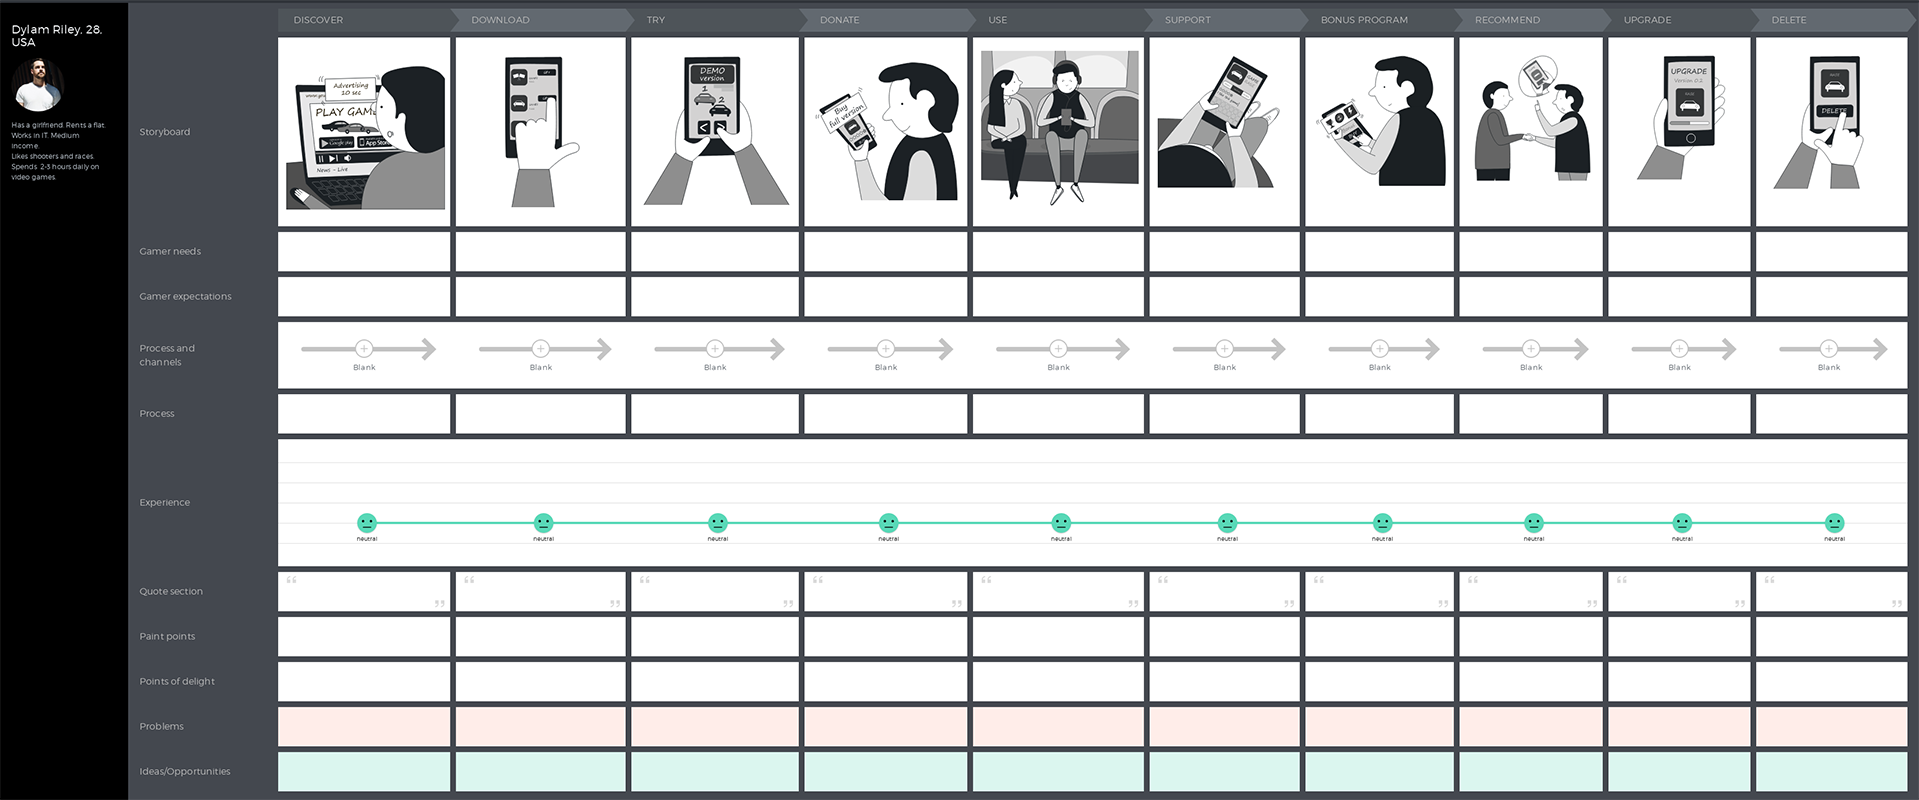Click the neutral smiley under BONUS PROGRAM
This screenshot has width=1919, height=800.
pos(1382,522)
